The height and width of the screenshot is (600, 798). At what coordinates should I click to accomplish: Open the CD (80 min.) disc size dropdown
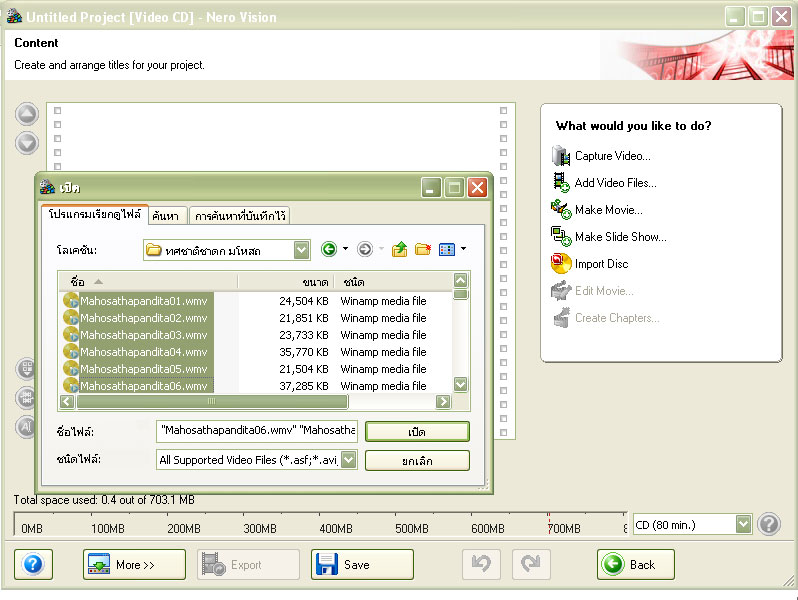pos(743,524)
